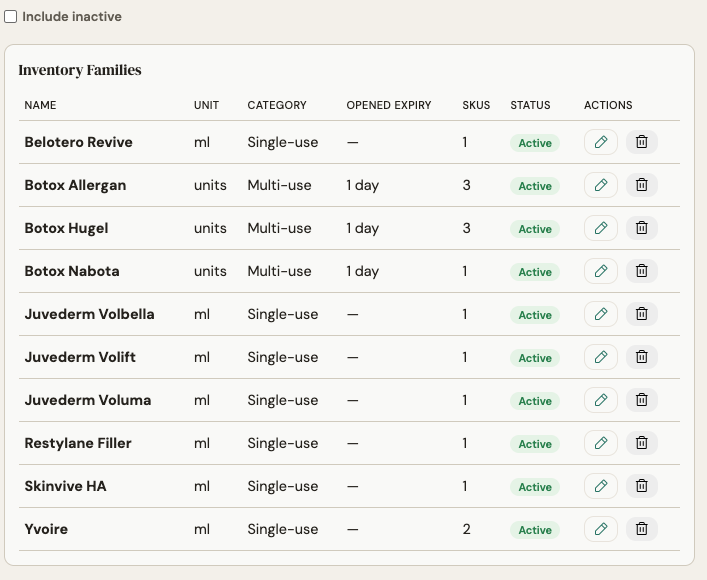Select the Juvederm Voluma name

(87, 400)
